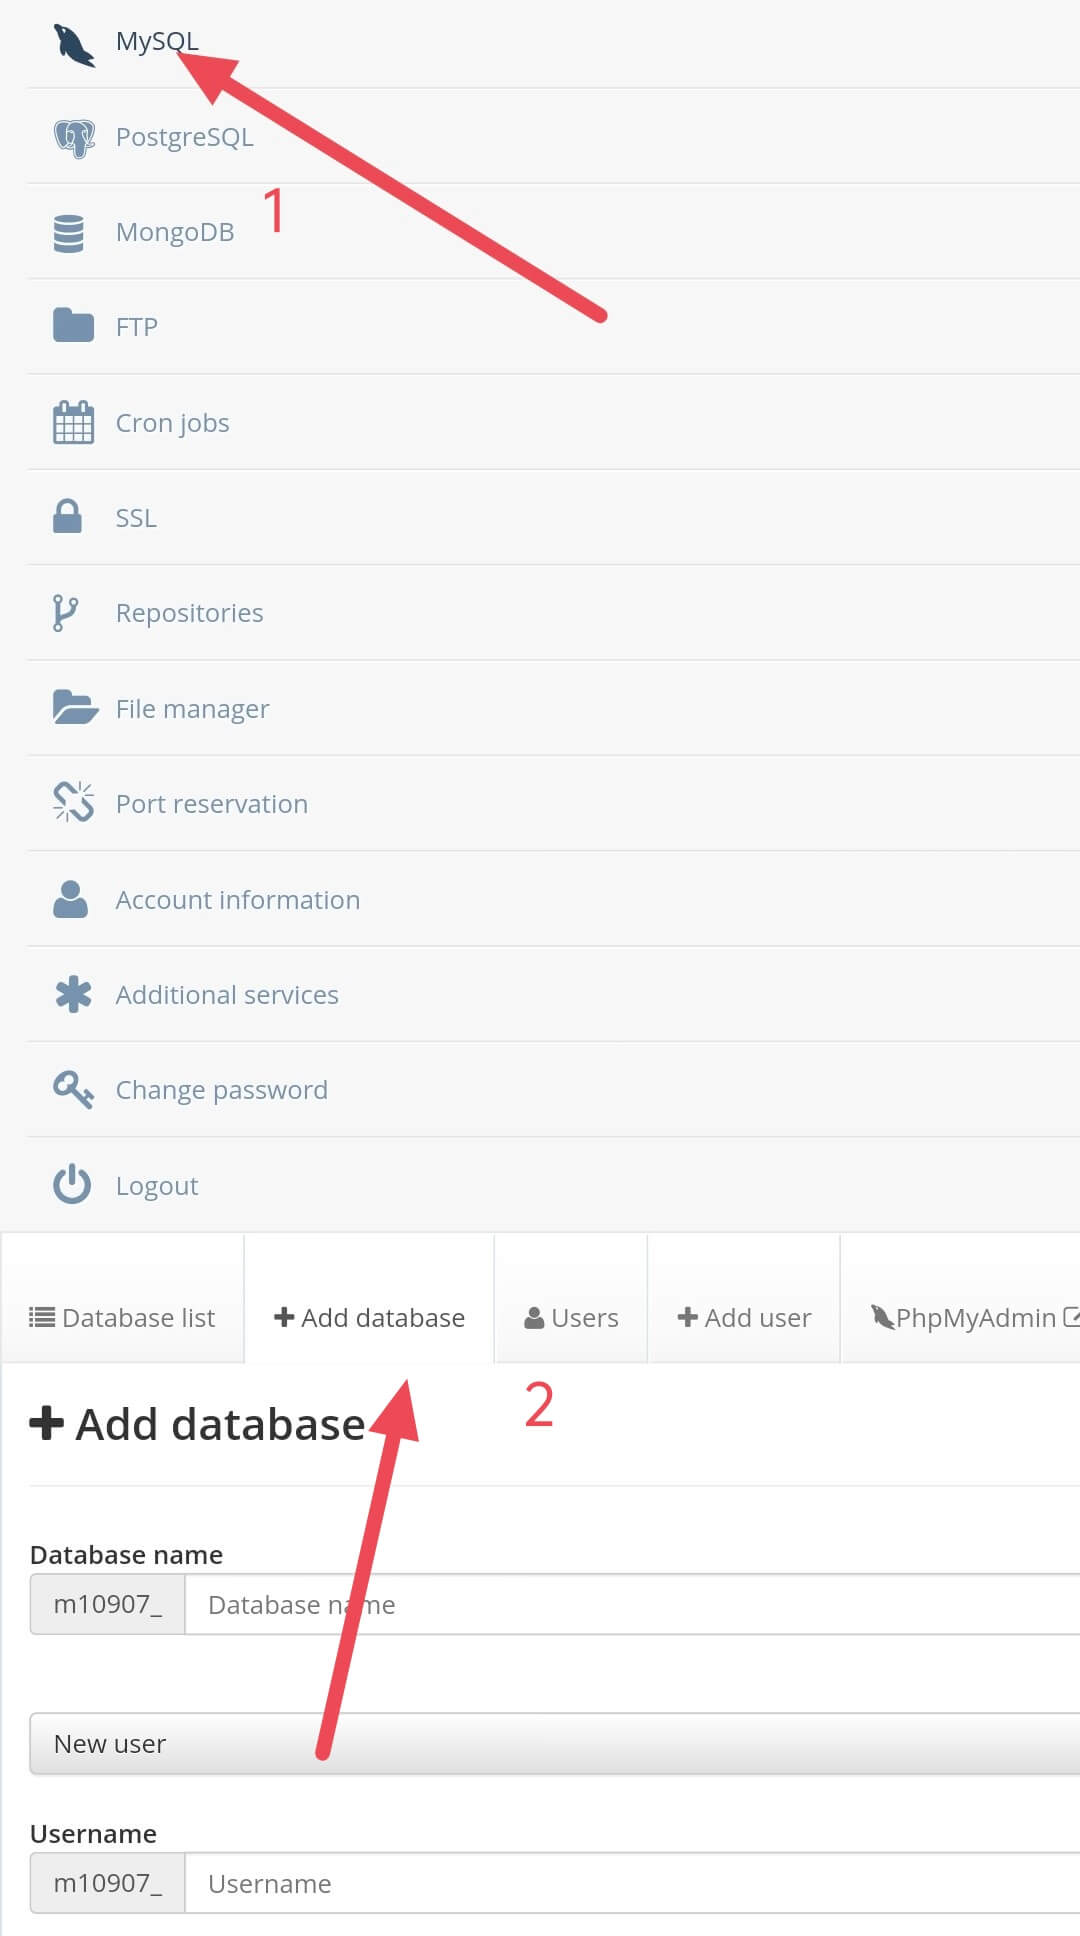Click the Change password key icon

[73, 1089]
